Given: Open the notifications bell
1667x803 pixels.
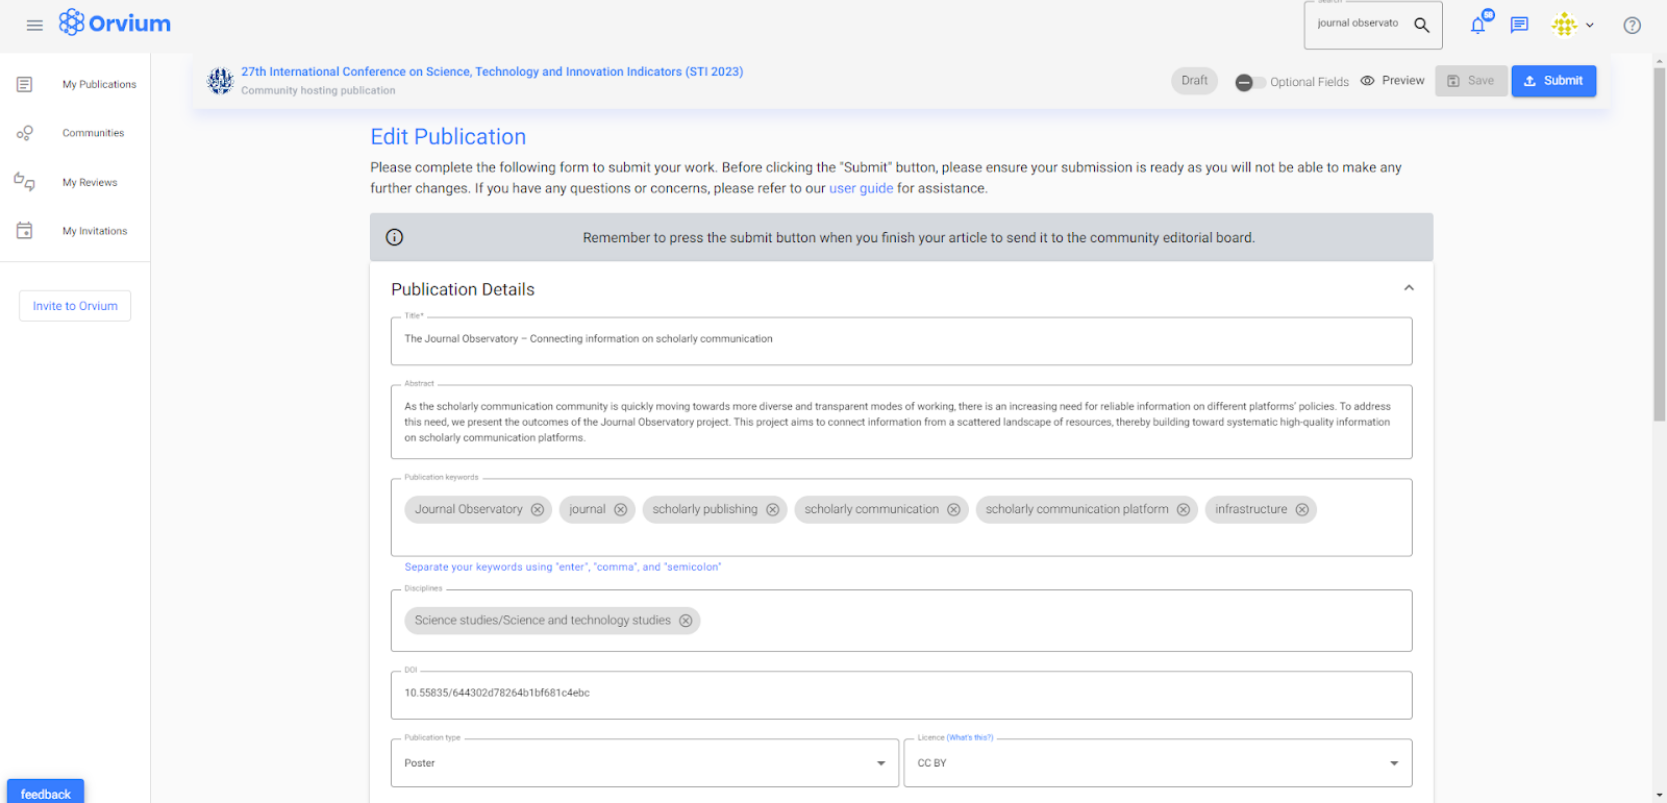Looking at the screenshot, I should 1478,25.
